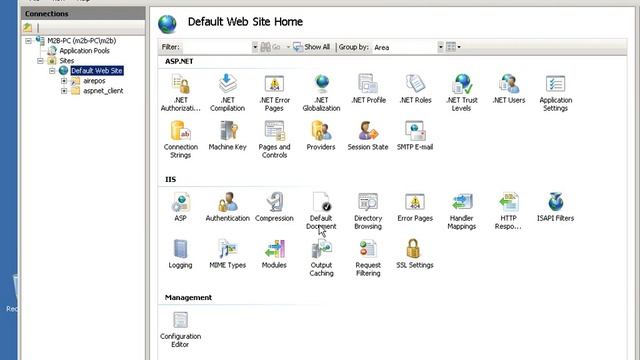Open Session State settings
This screenshot has width=640, height=360.
point(368,136)
